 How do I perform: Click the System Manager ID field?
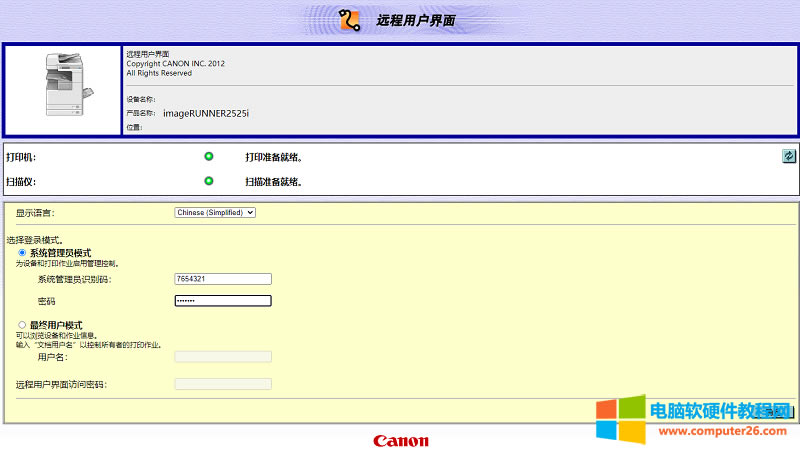223,279
